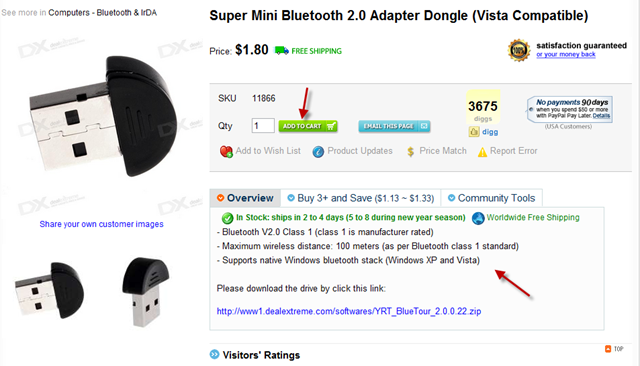Switch to the Community Tools tab
Image resolution: width=640 pixels, height=366 pixels.
point(492,198)
